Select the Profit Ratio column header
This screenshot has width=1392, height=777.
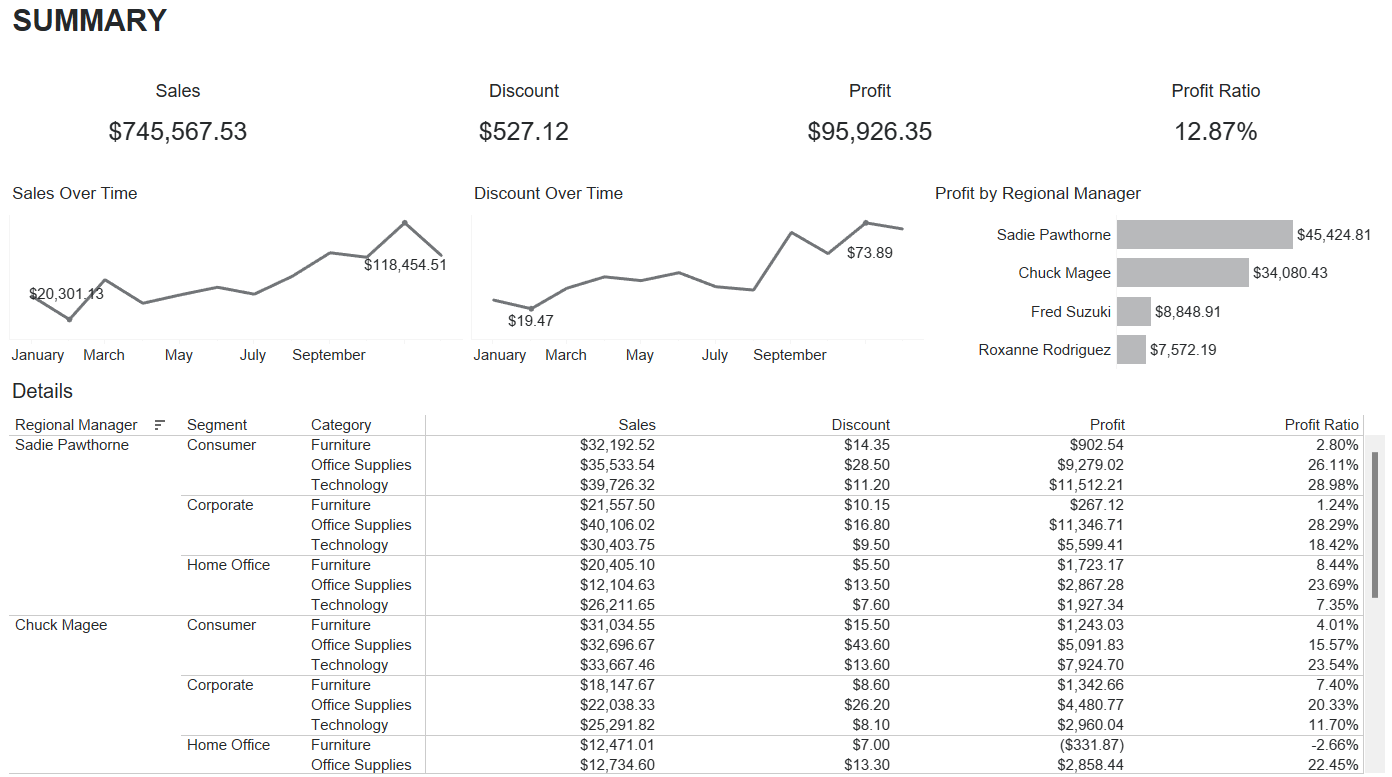point(1321,425)
